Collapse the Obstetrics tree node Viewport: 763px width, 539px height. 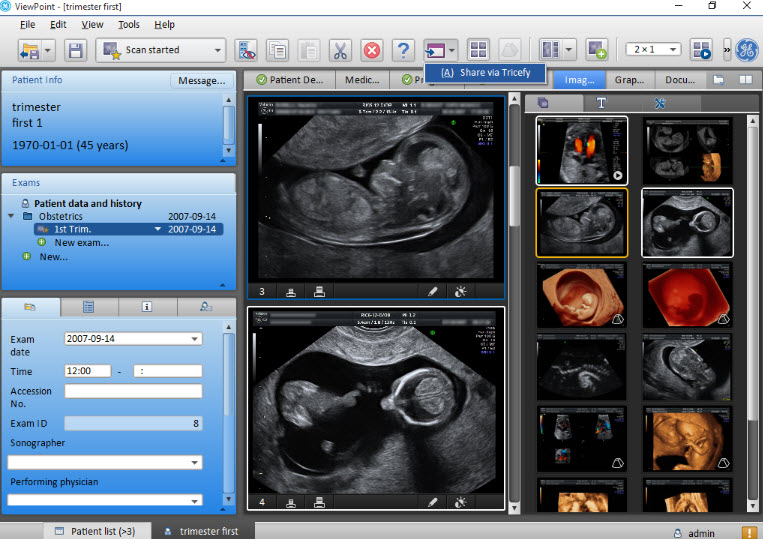coord(12,217)
